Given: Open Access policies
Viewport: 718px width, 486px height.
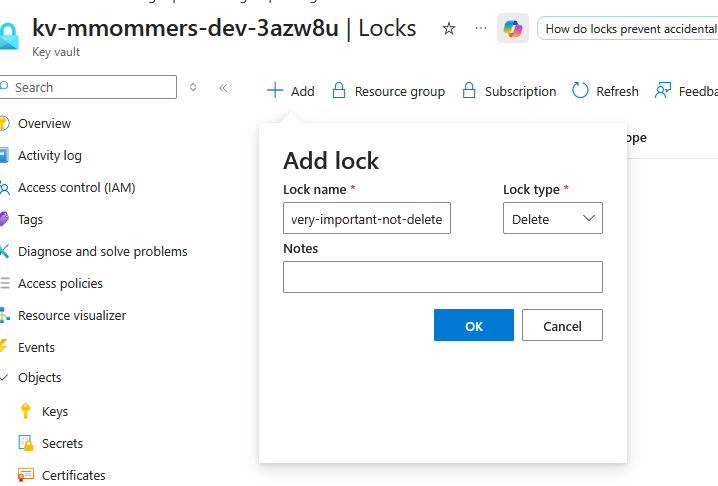Looking at the screenshot, I should coord(60,284).
